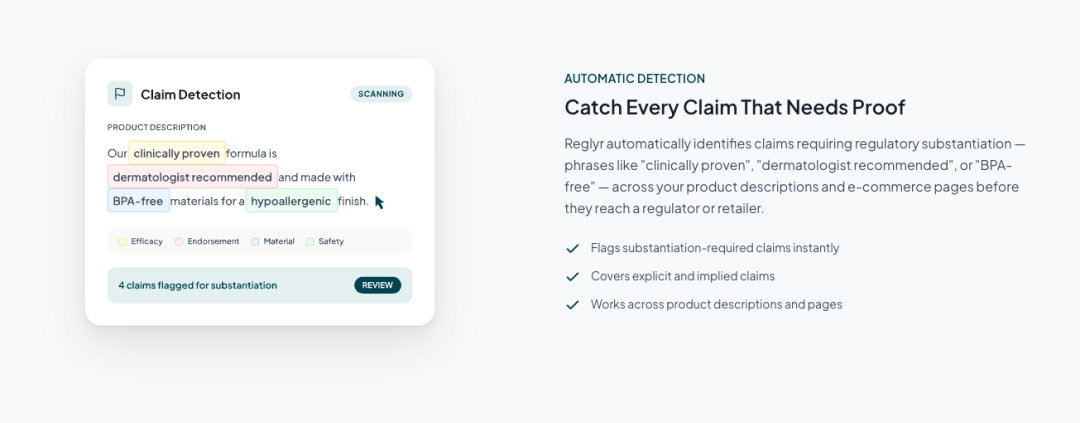This screenshot has width=1080, height=423.
Task: Click the 'AUTOMATIC DETECTION' section label
Action: [634, 78]
